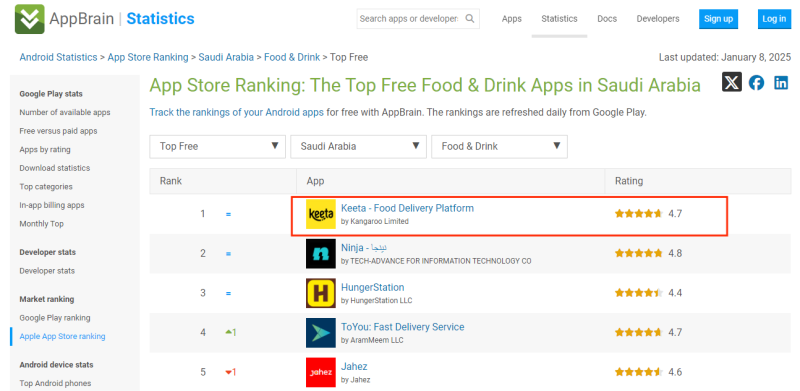The width and height of the screenshot is (800, 391).
Task: Click the Sign up button
Action: (x=718, y=19)
